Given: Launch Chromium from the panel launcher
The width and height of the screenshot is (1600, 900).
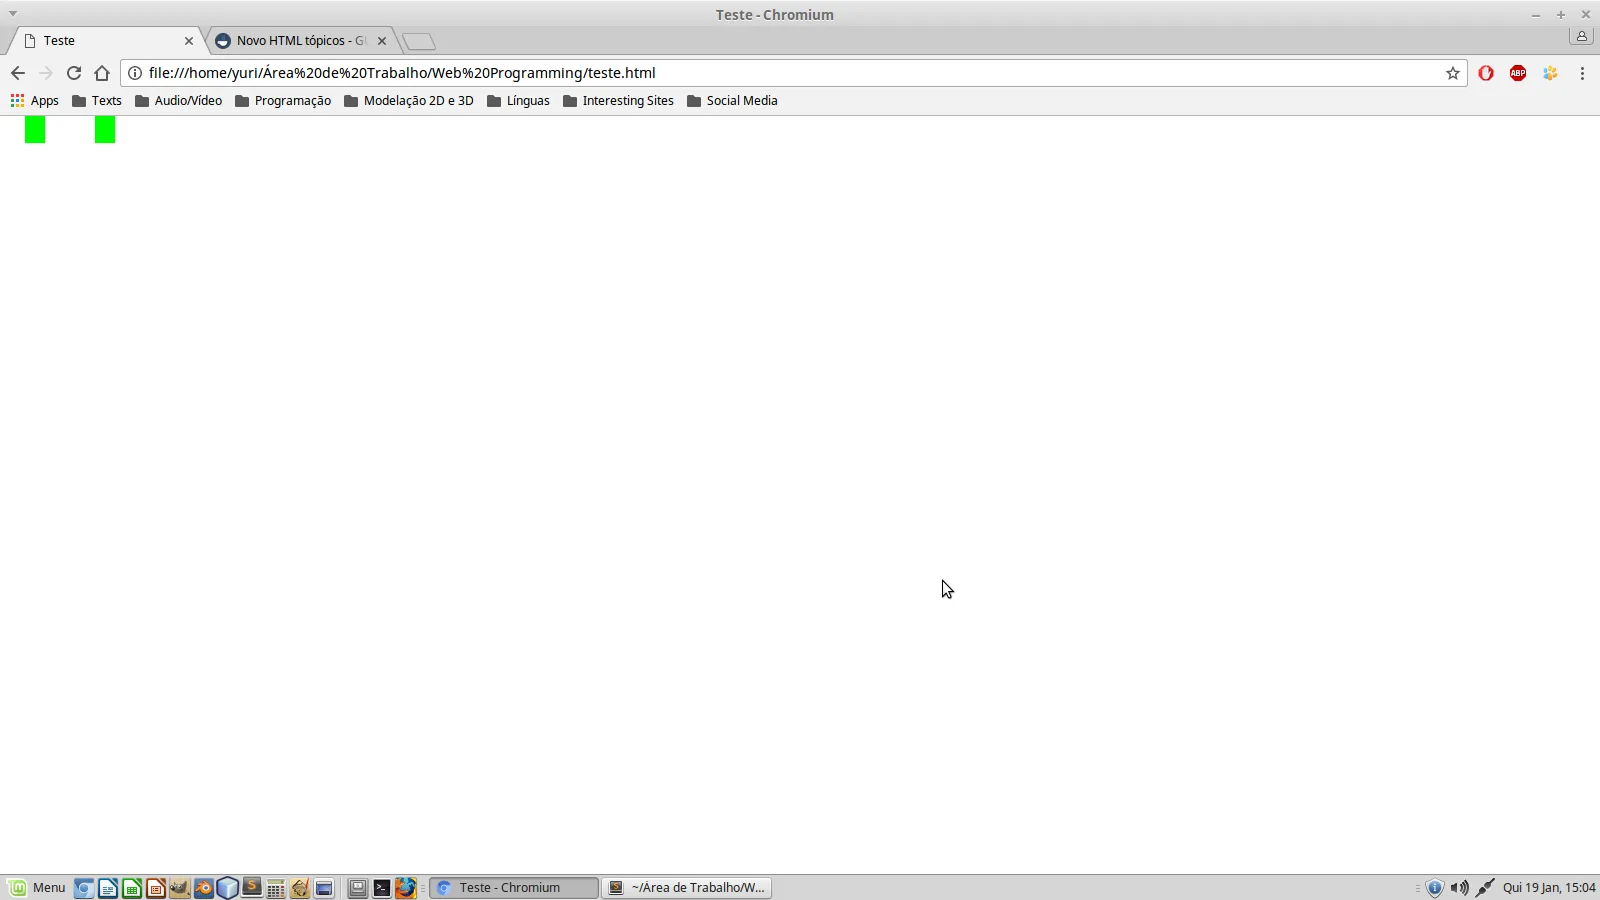Looking at the screenshot, I should (84, 888).
